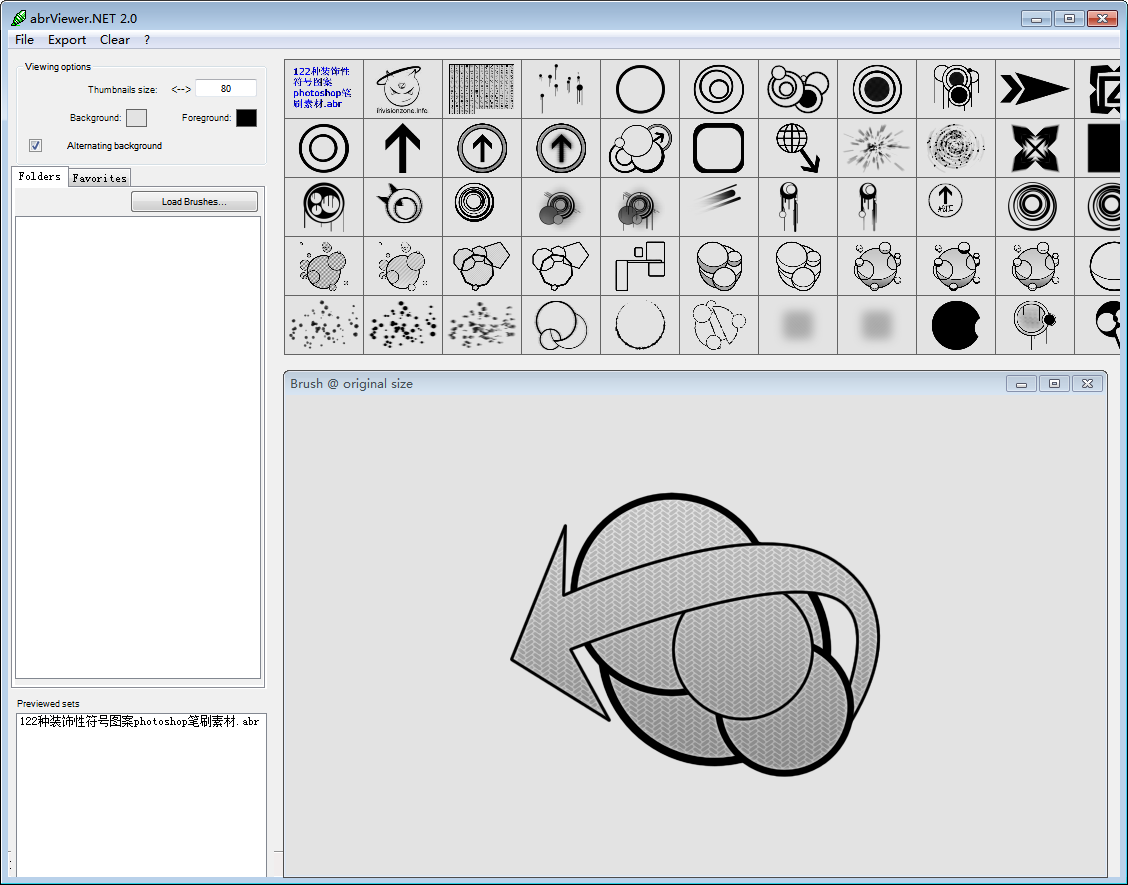The width and height of the screenshot is (1128, 885).
Task: Open the Export menu
Action: (67, 40)
